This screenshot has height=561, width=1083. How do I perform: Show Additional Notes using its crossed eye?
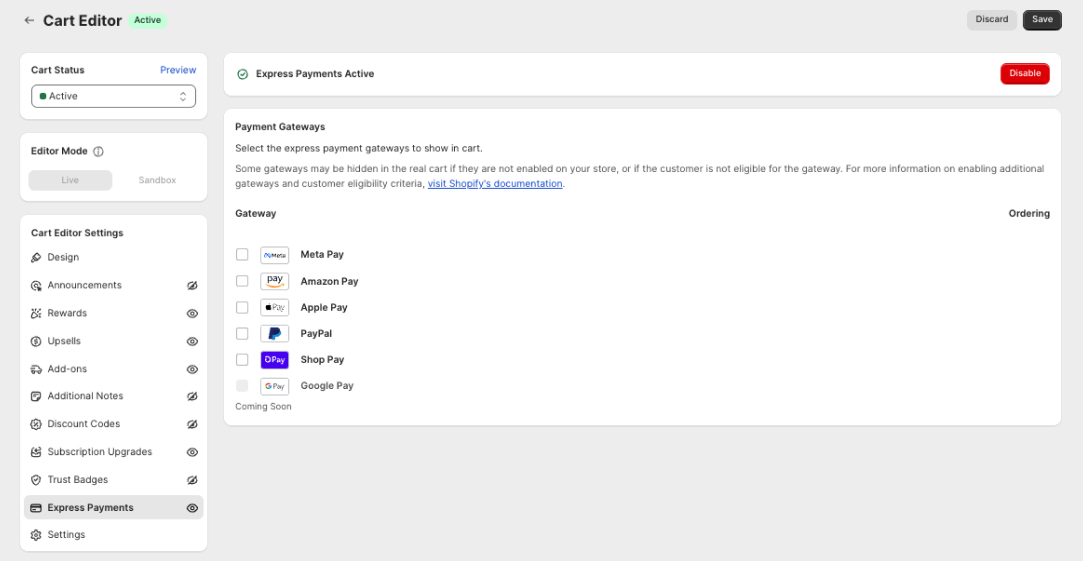pos(193,397)
